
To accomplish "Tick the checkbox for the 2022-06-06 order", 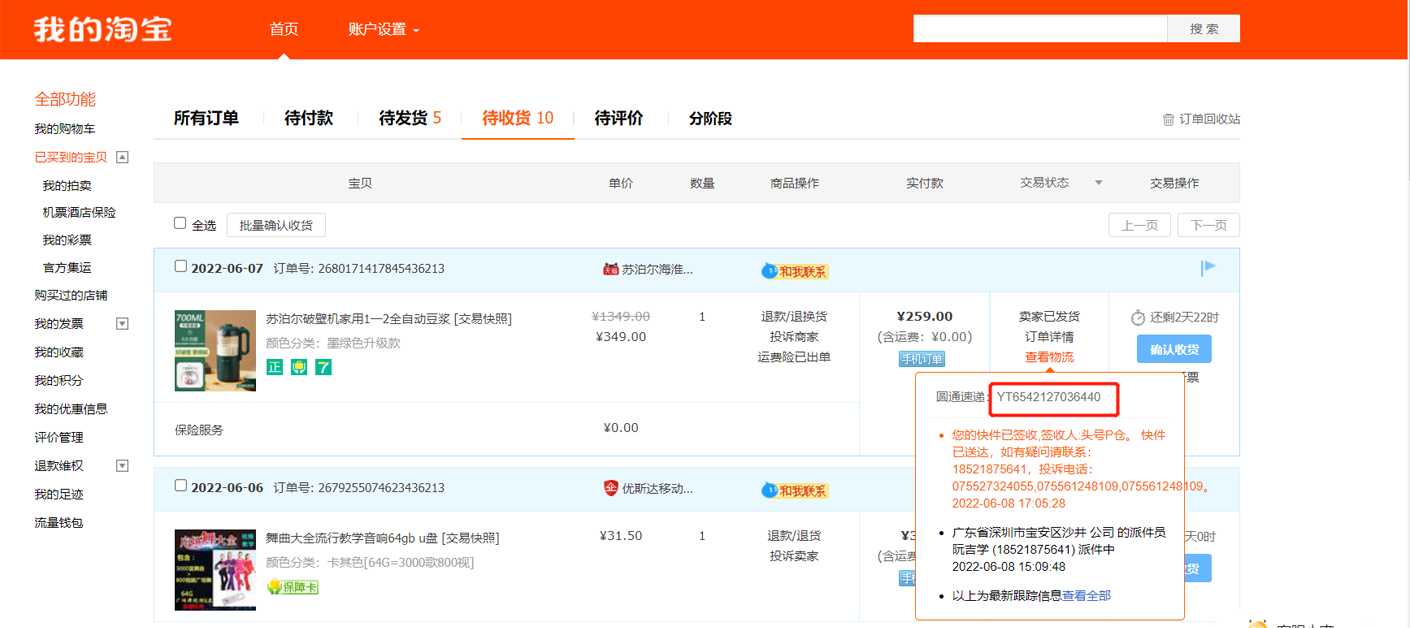I will (x=181, y=485).
